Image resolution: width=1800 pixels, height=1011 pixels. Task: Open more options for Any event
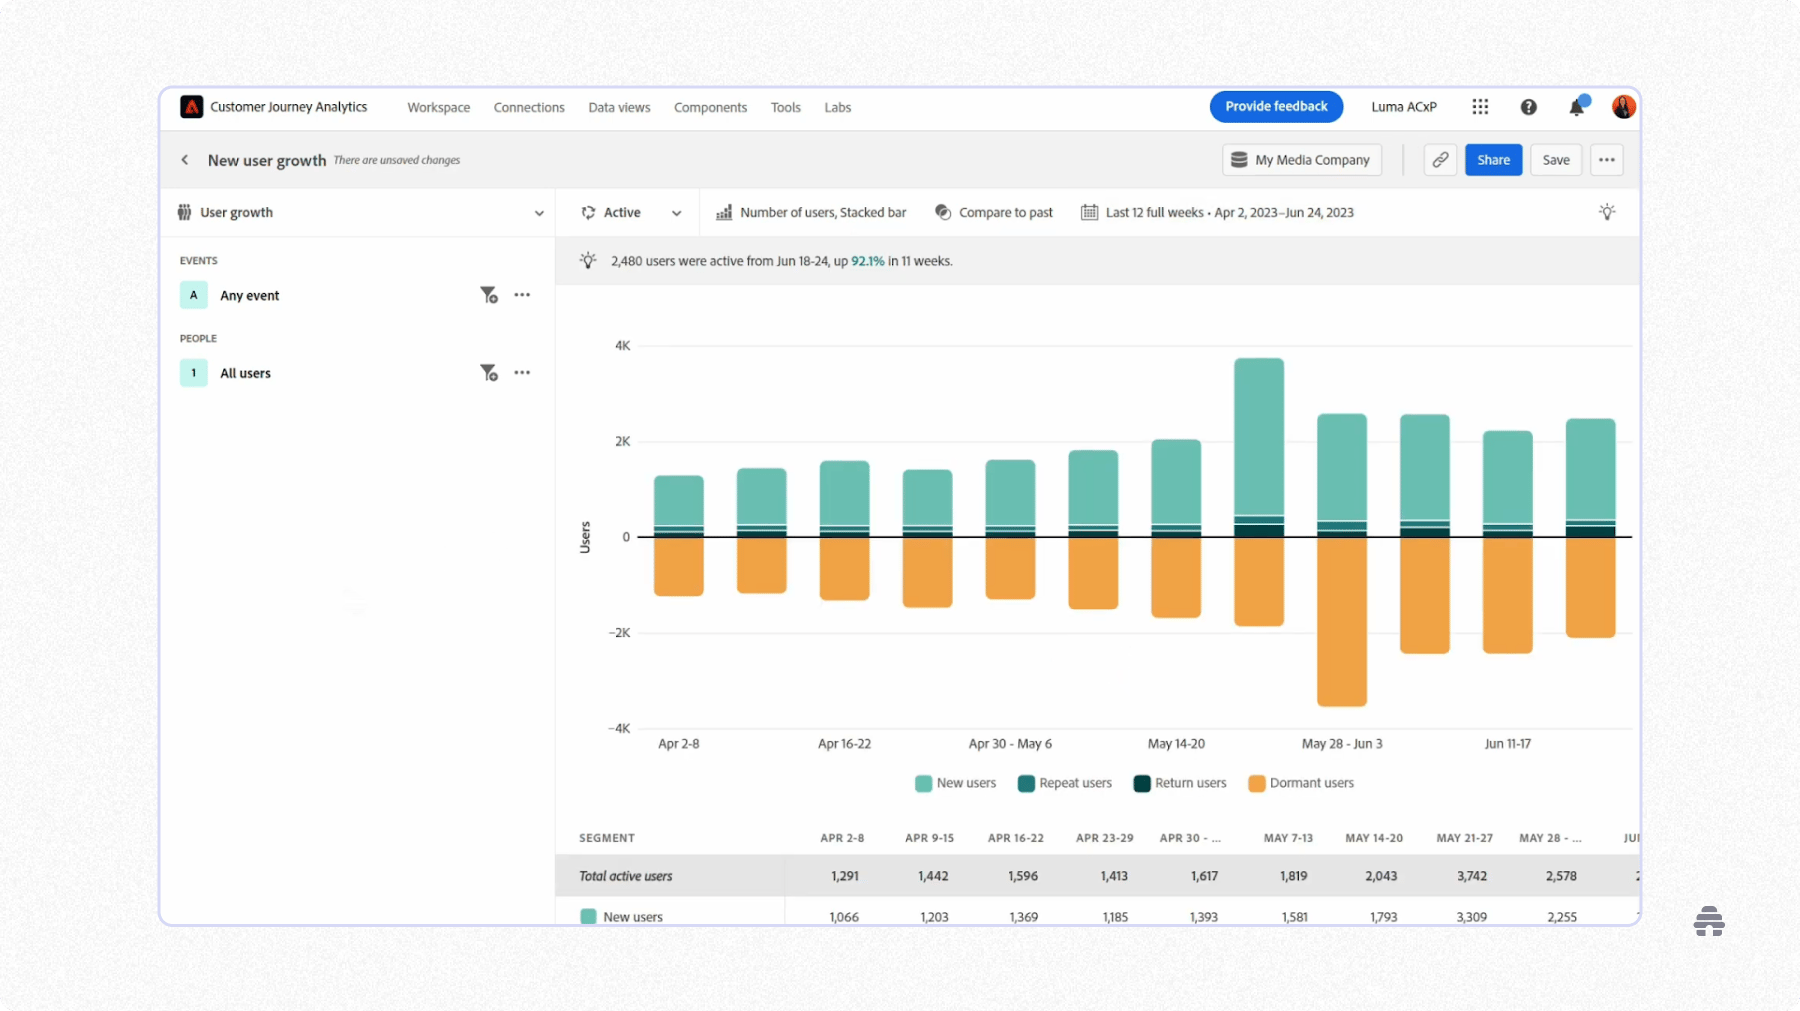tap(522, 295)
